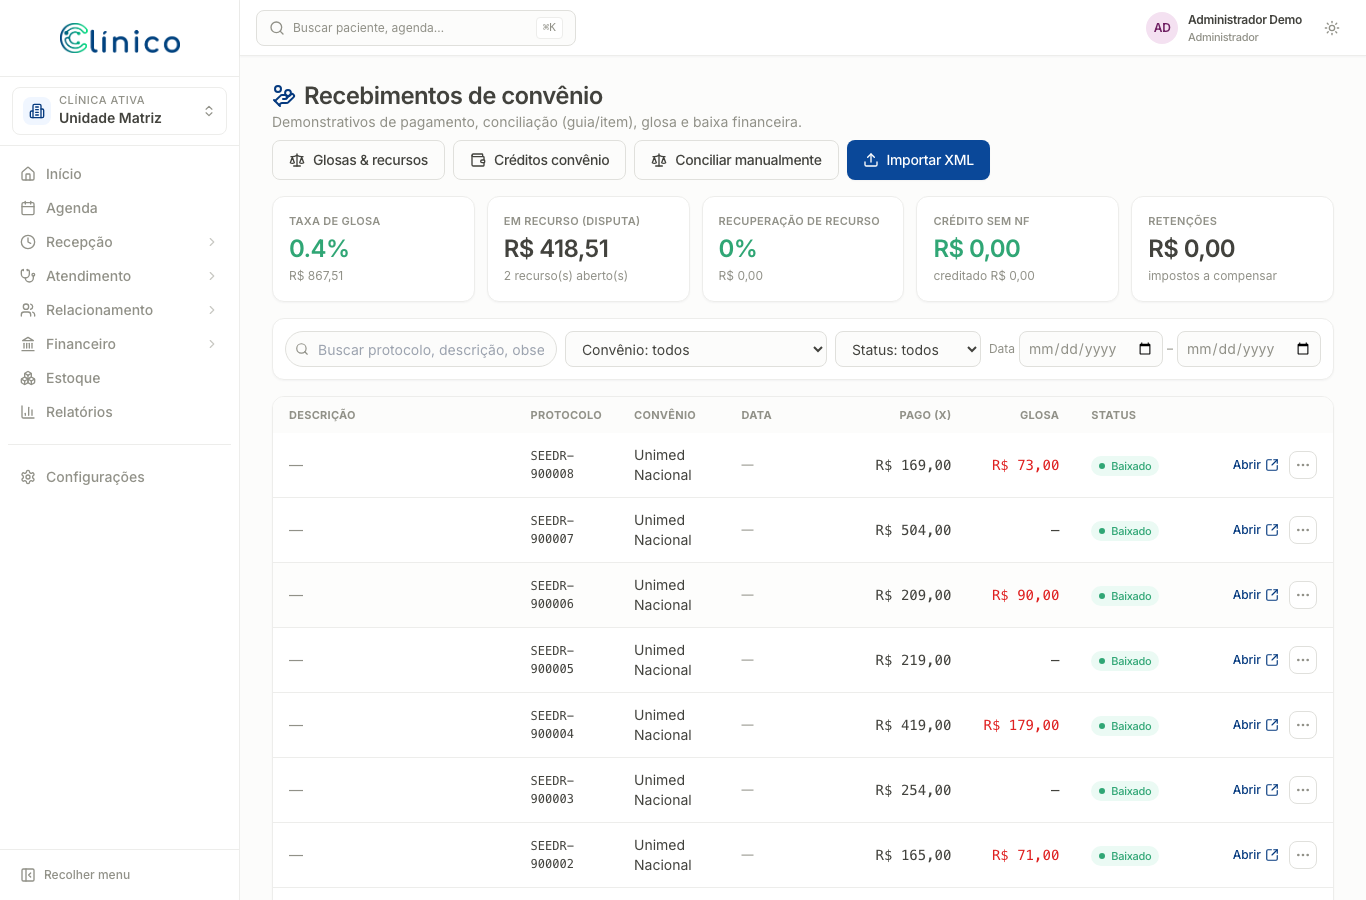The image size is (1366, 900).
Task: Click the Clínico logo
Action: pyautogui.click(x=120, y=39)
